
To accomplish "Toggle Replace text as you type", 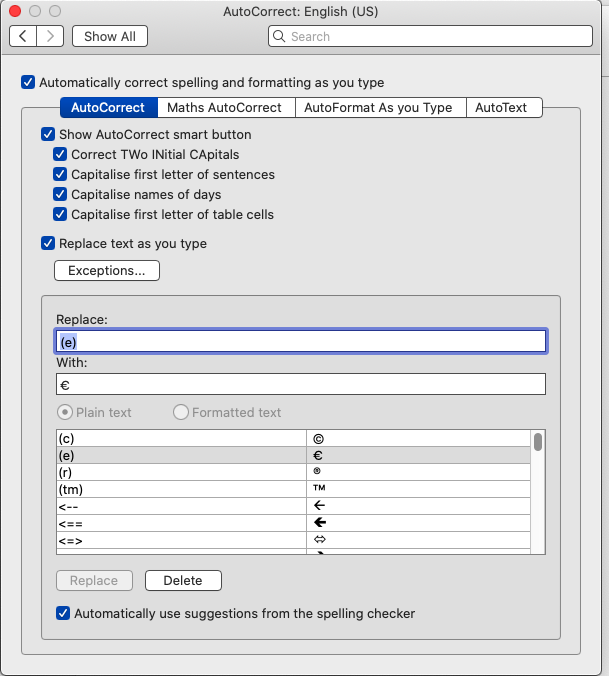I will [x=48, y=243].
